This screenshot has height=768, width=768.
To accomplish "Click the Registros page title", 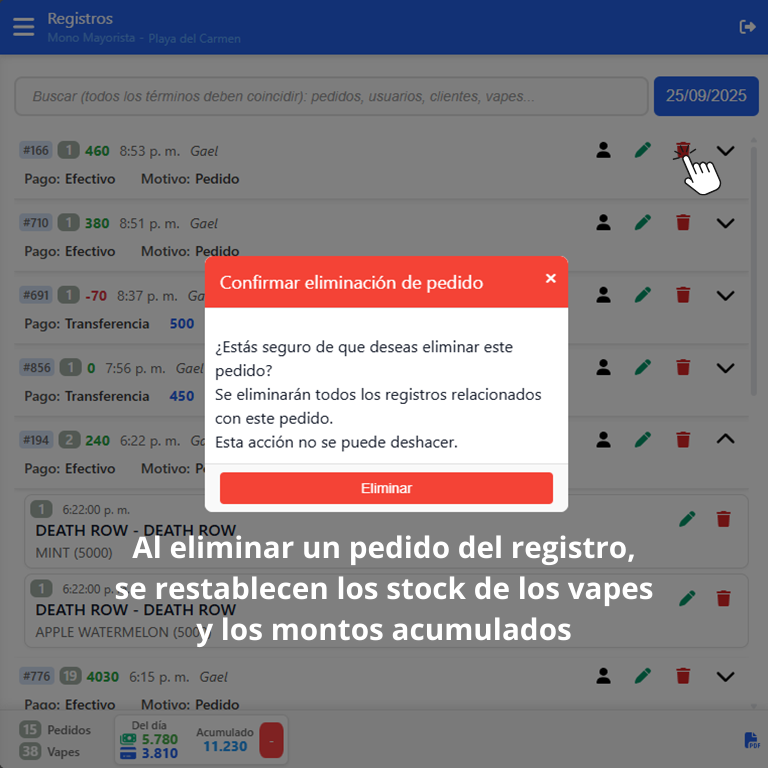I will tap(80, 19).
